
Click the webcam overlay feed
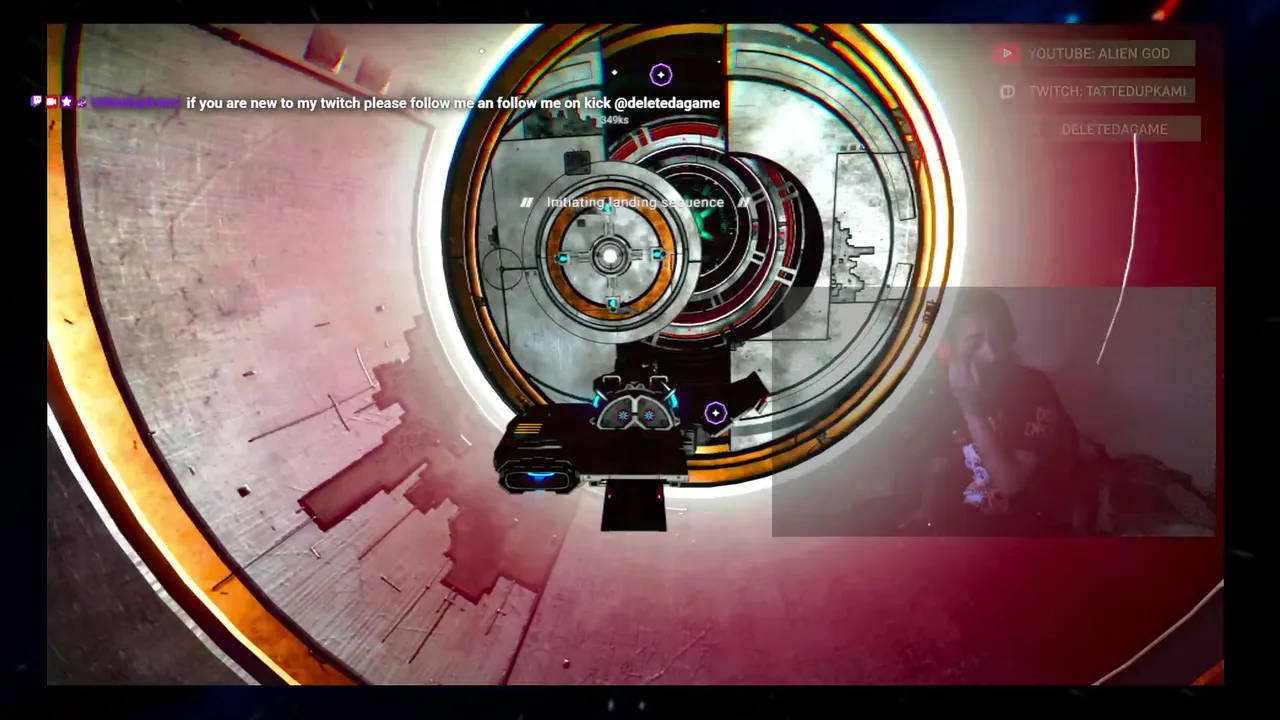[x=994, y=412]
